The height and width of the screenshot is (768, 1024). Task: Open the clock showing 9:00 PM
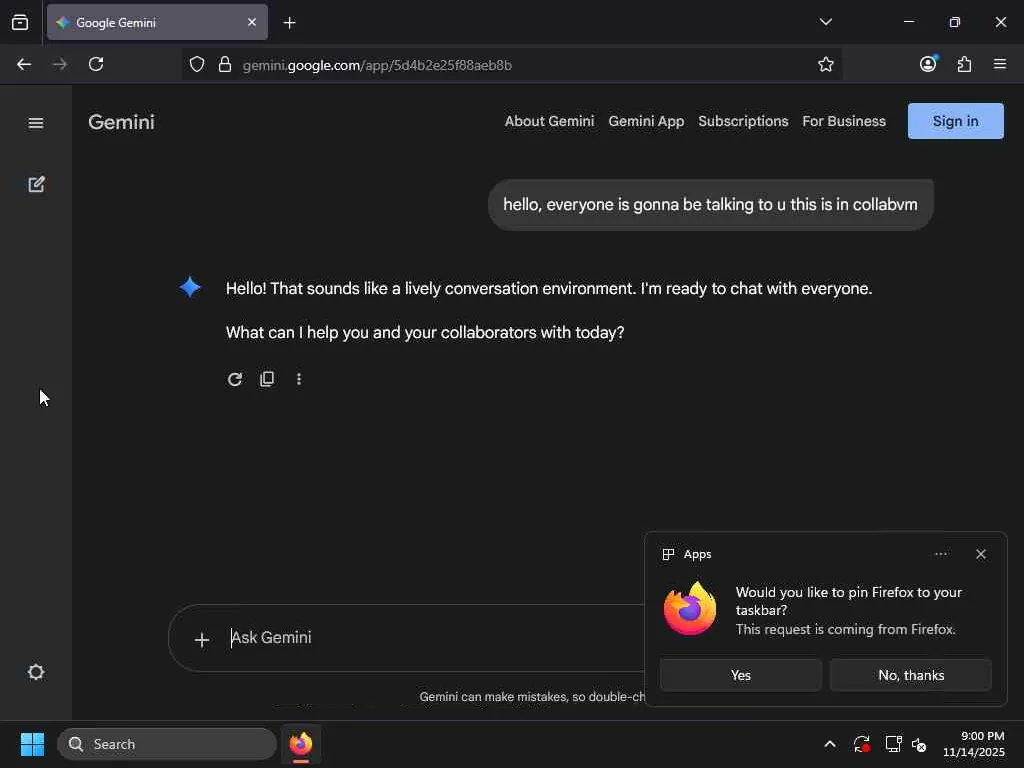(974, 744)
